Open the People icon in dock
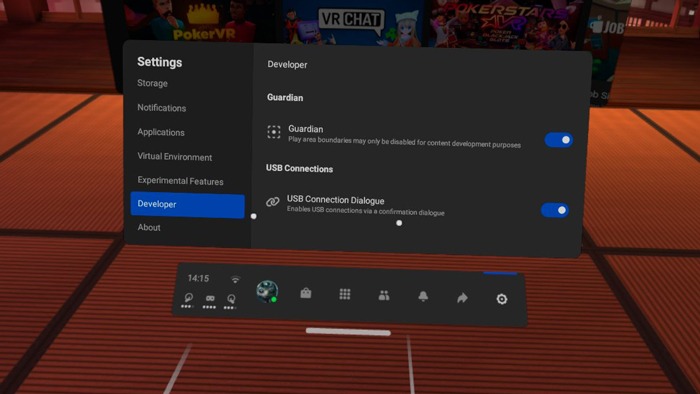The width and height of the screenshot is (700, 394). tap(384, 295)
